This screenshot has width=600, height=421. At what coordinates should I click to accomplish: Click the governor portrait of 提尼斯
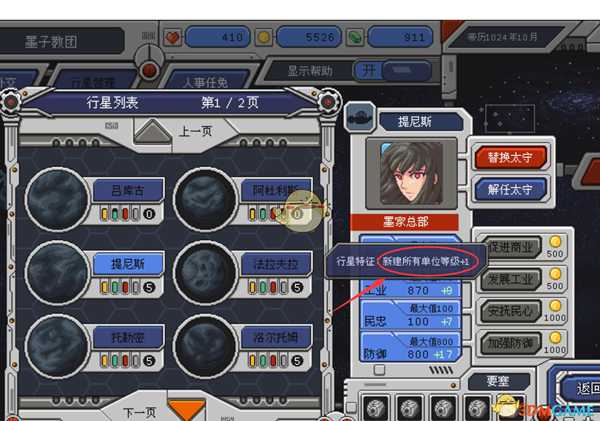[411, 173]
